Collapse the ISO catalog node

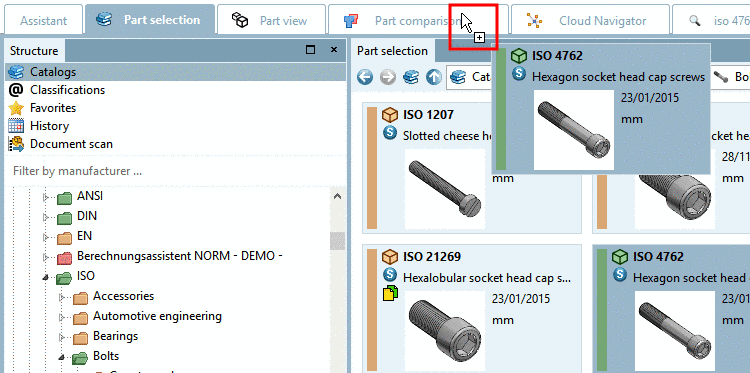[x=46, y=277]
